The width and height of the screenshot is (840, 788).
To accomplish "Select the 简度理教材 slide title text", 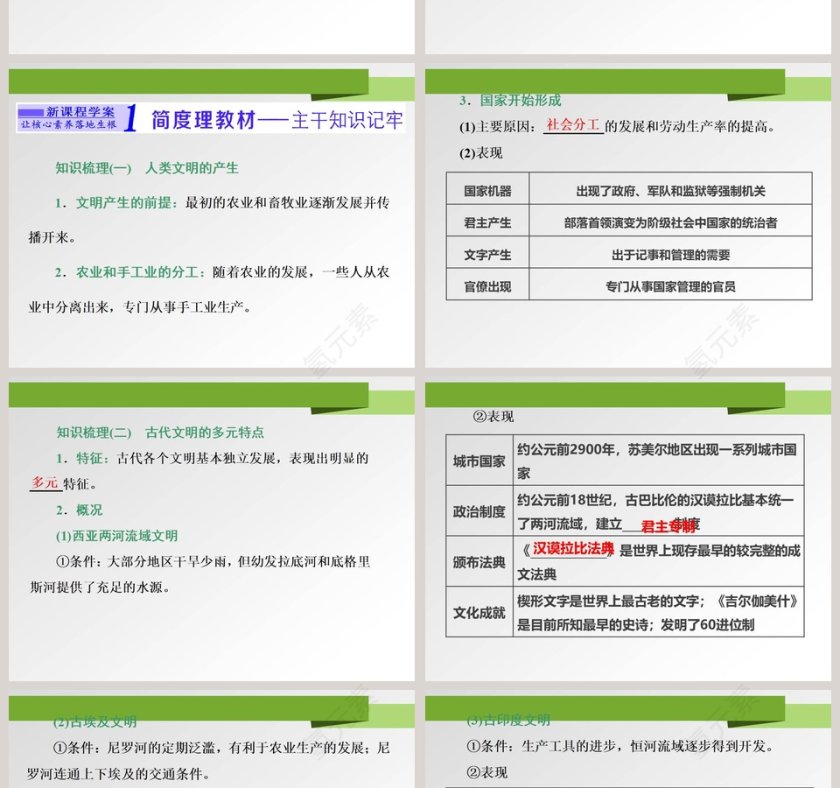I will (276, 120).
